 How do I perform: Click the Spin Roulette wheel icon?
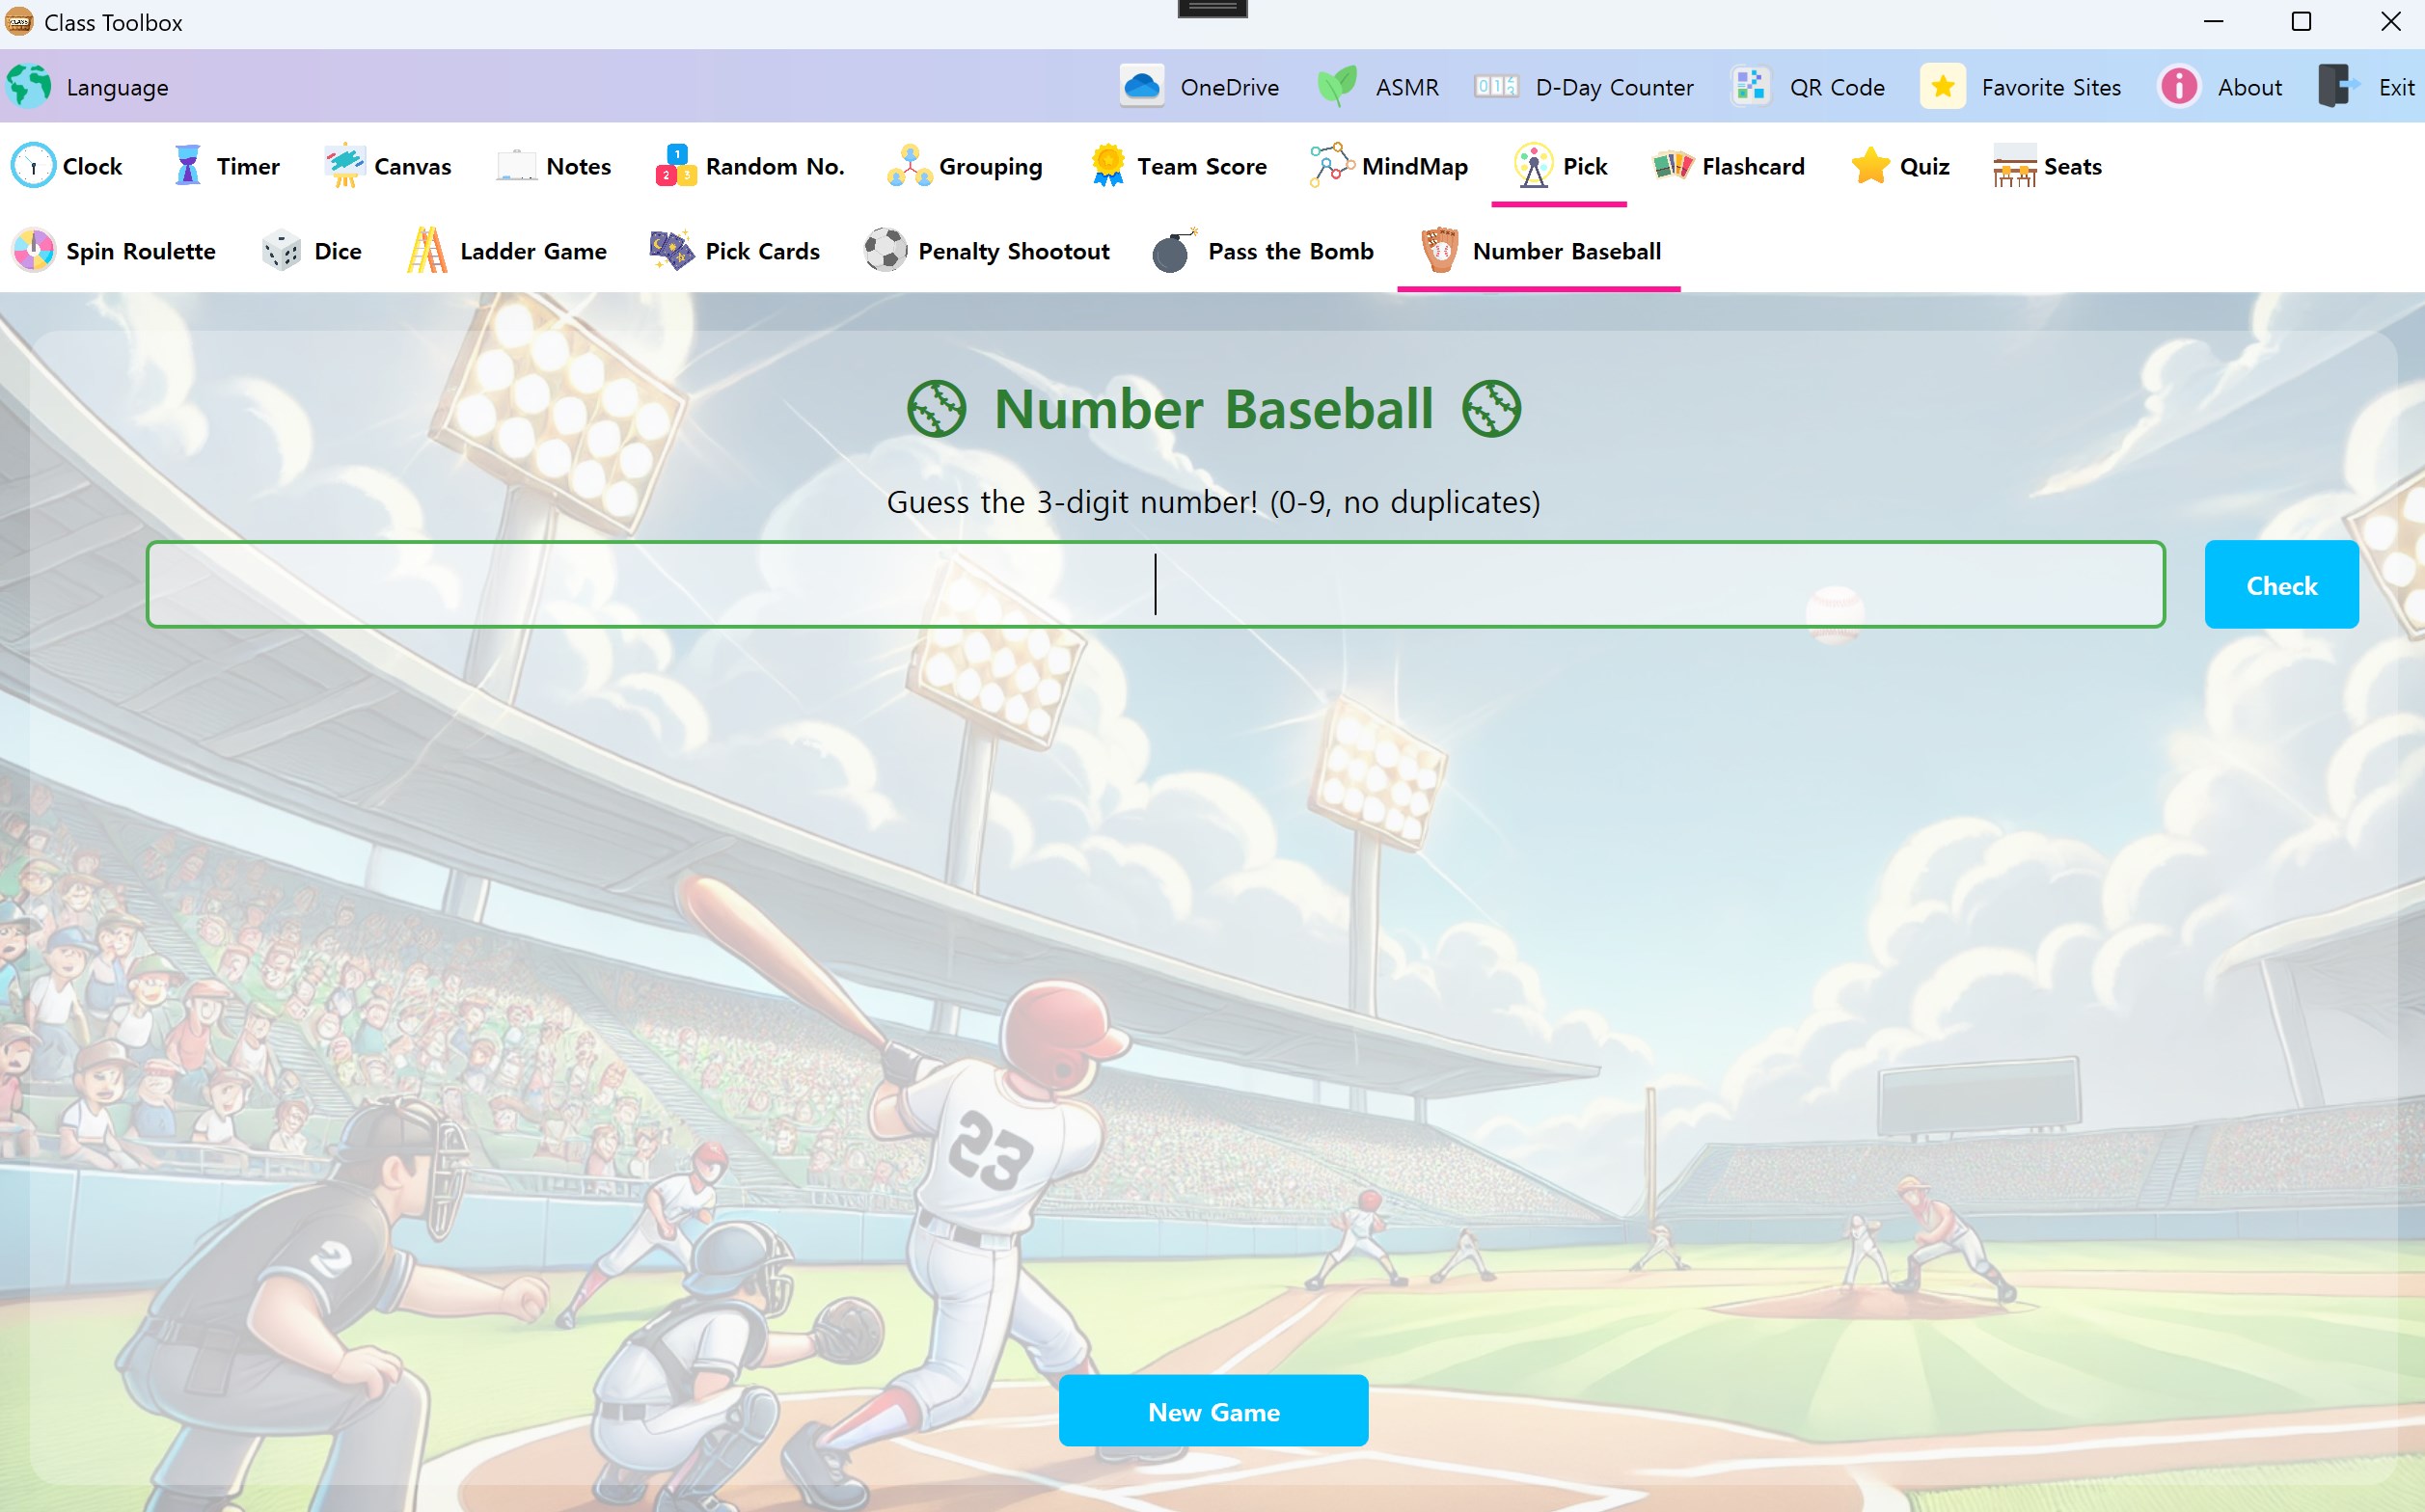[x=34, y=251]
